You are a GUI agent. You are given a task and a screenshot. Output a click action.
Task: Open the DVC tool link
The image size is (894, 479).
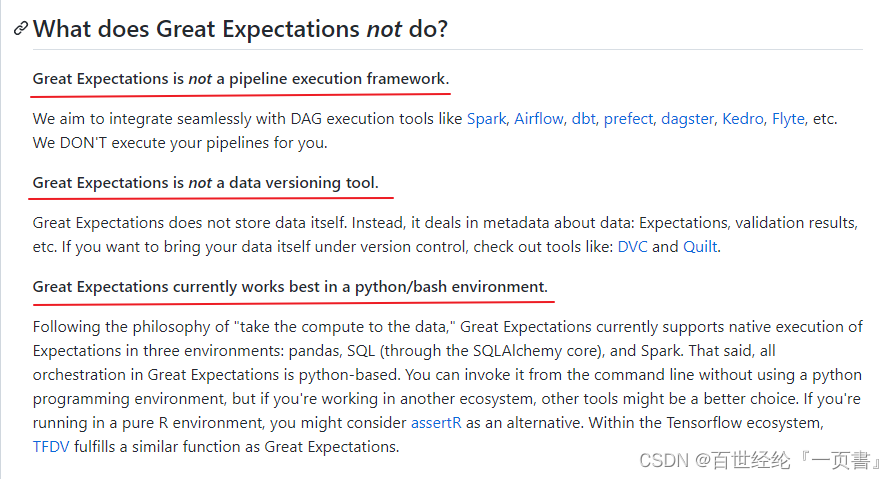click(x=632, y=246)
